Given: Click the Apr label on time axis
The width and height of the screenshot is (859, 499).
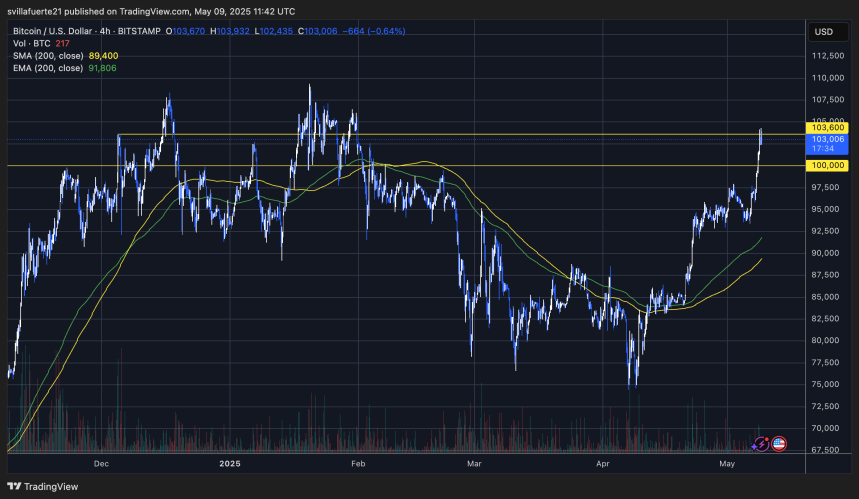Looking at the screenshot, I should [603, 463].
